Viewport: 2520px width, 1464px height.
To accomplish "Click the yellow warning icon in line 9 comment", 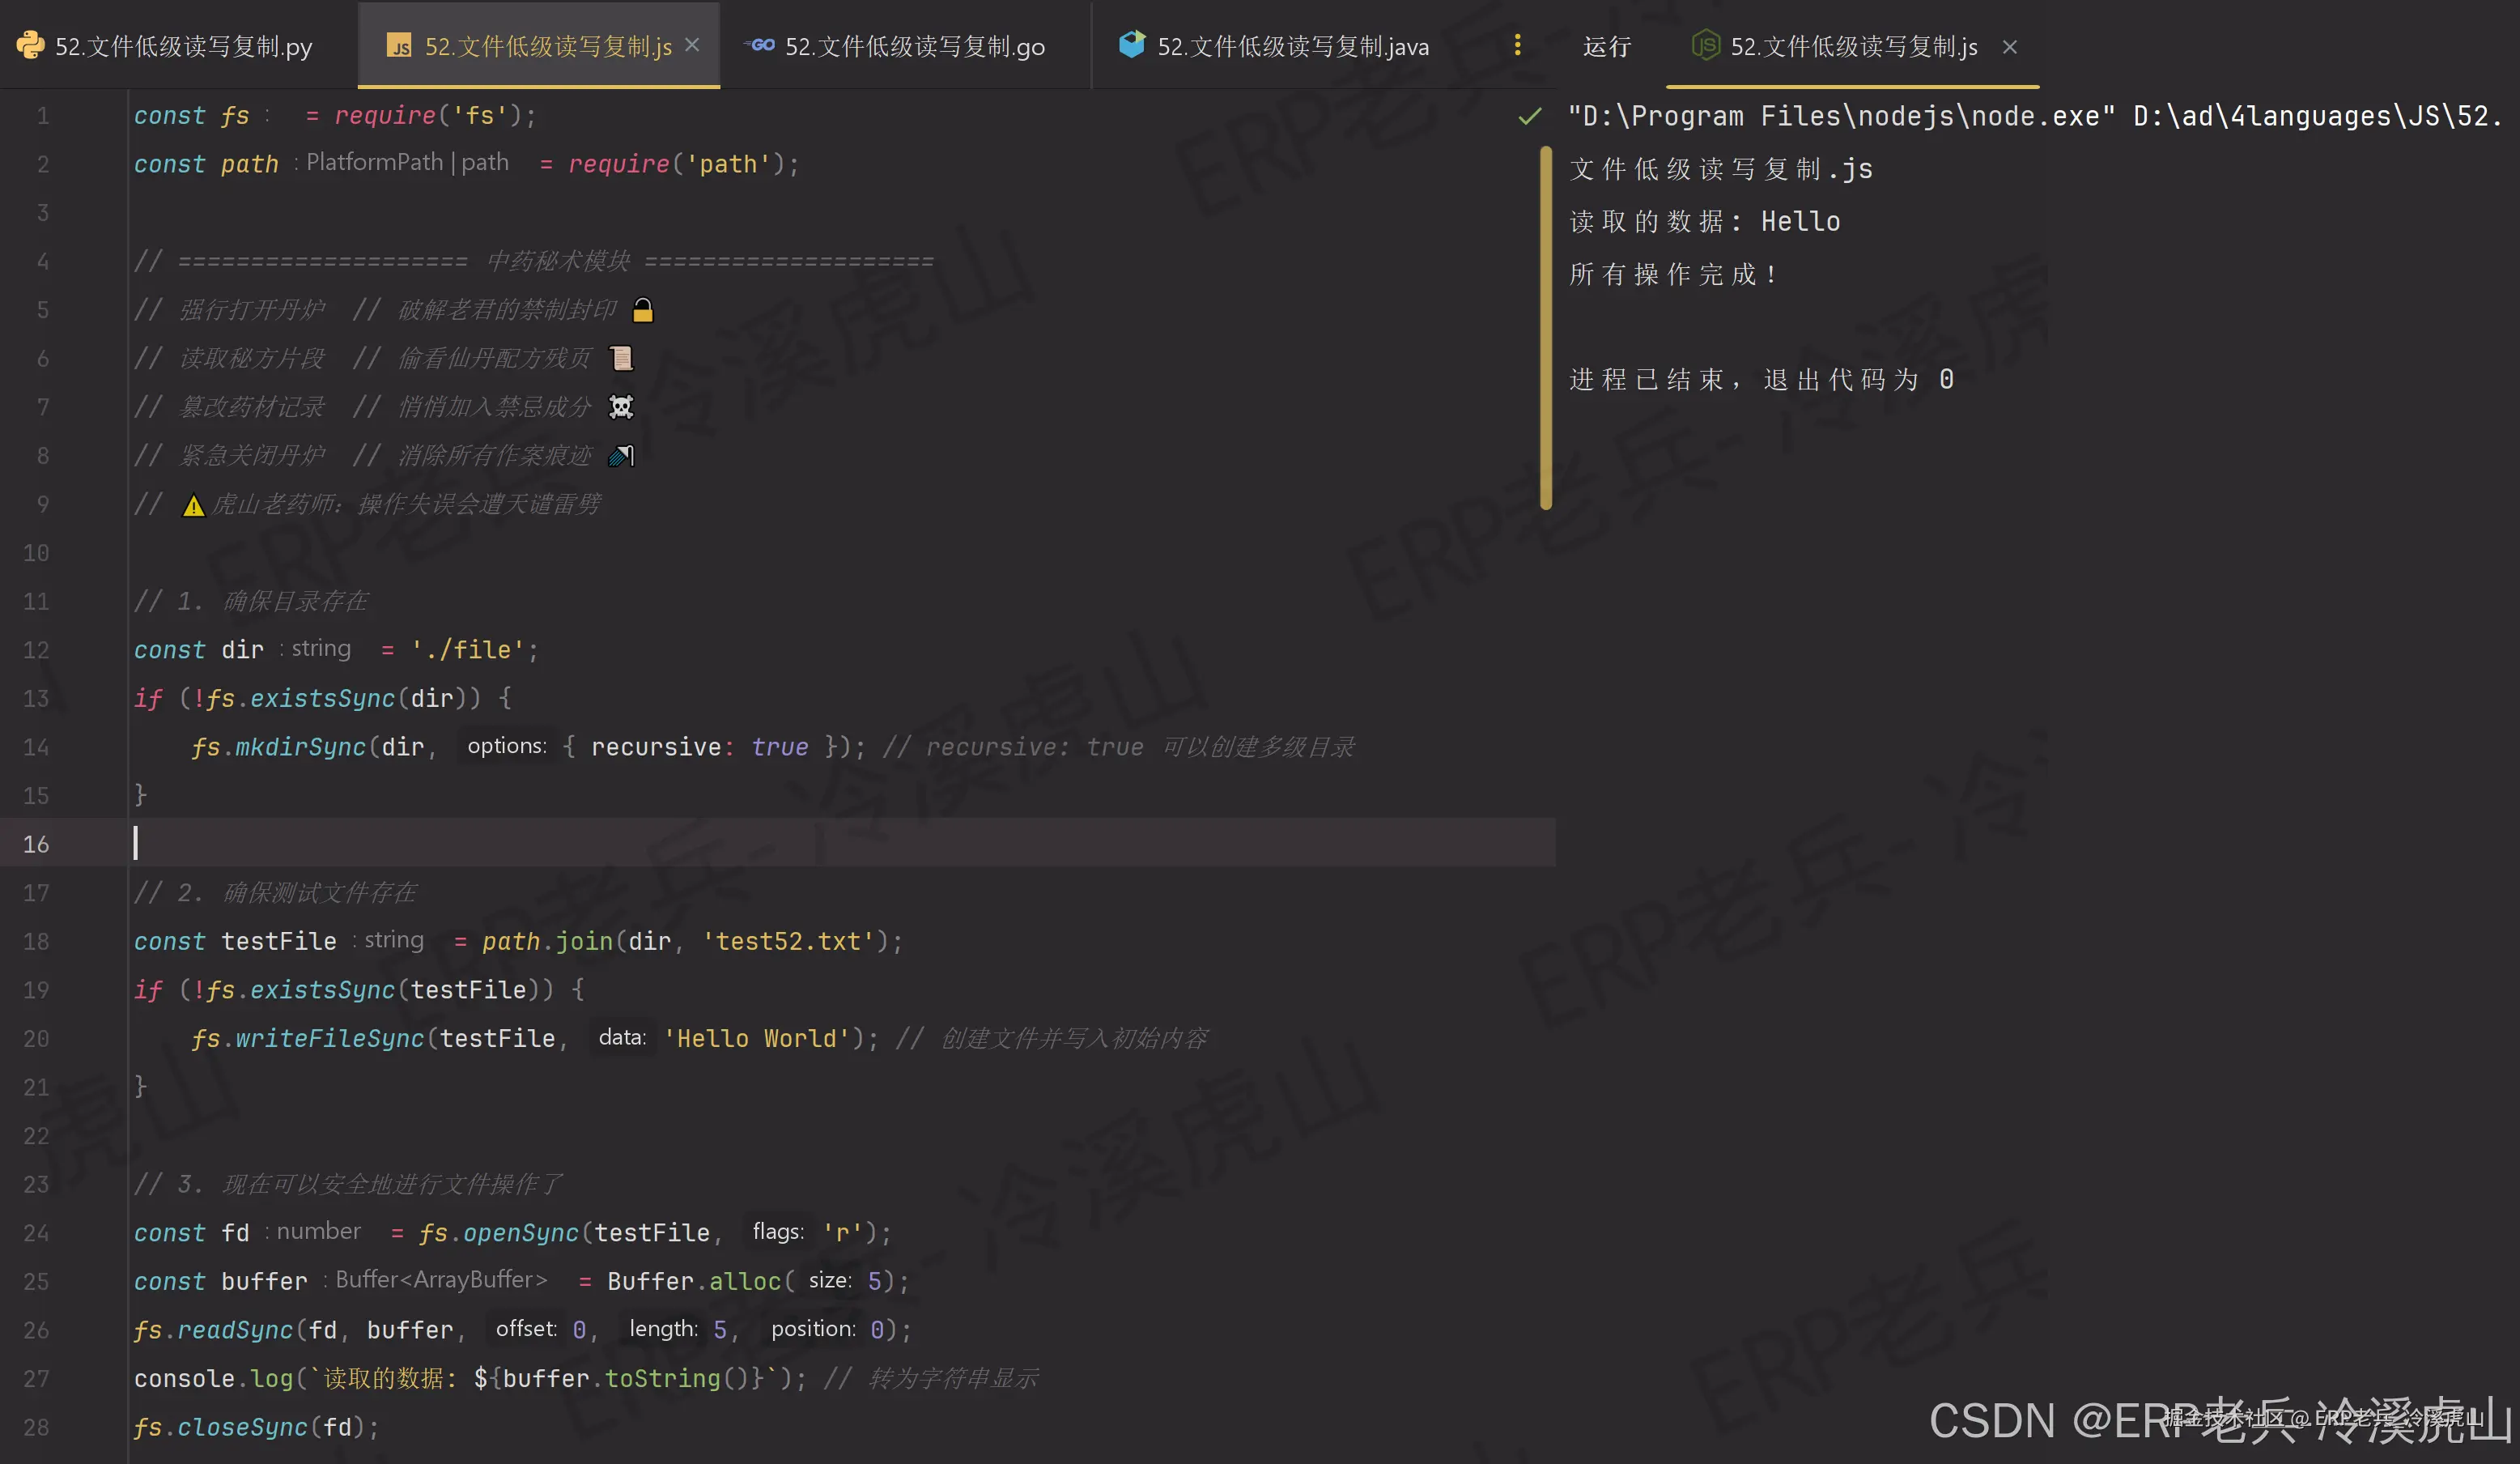I will (x=193, y=506).
